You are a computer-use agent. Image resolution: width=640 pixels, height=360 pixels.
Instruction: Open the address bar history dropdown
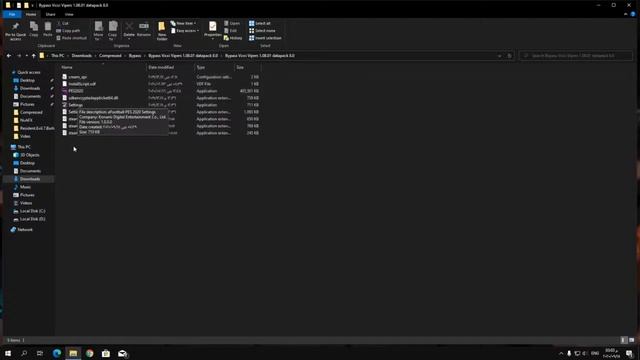(x=499, y=56)
